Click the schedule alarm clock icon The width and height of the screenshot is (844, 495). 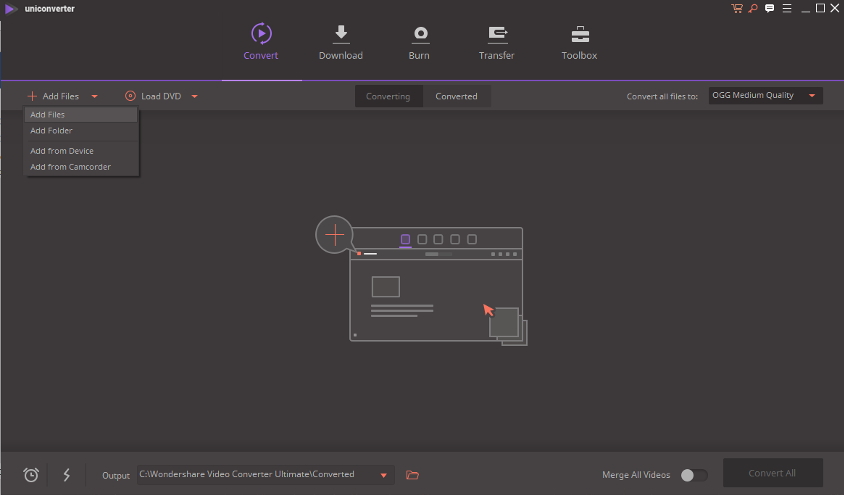pos(31,475)
